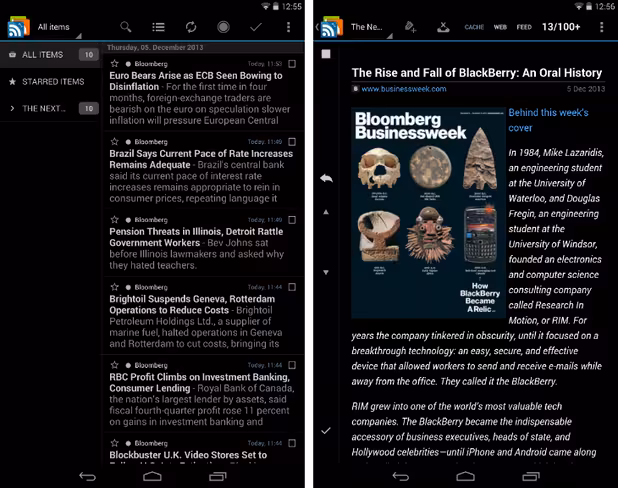This screenshot has width=618, height=488.
Task: Tap the refresh sync icon
Action: [191, 27]
